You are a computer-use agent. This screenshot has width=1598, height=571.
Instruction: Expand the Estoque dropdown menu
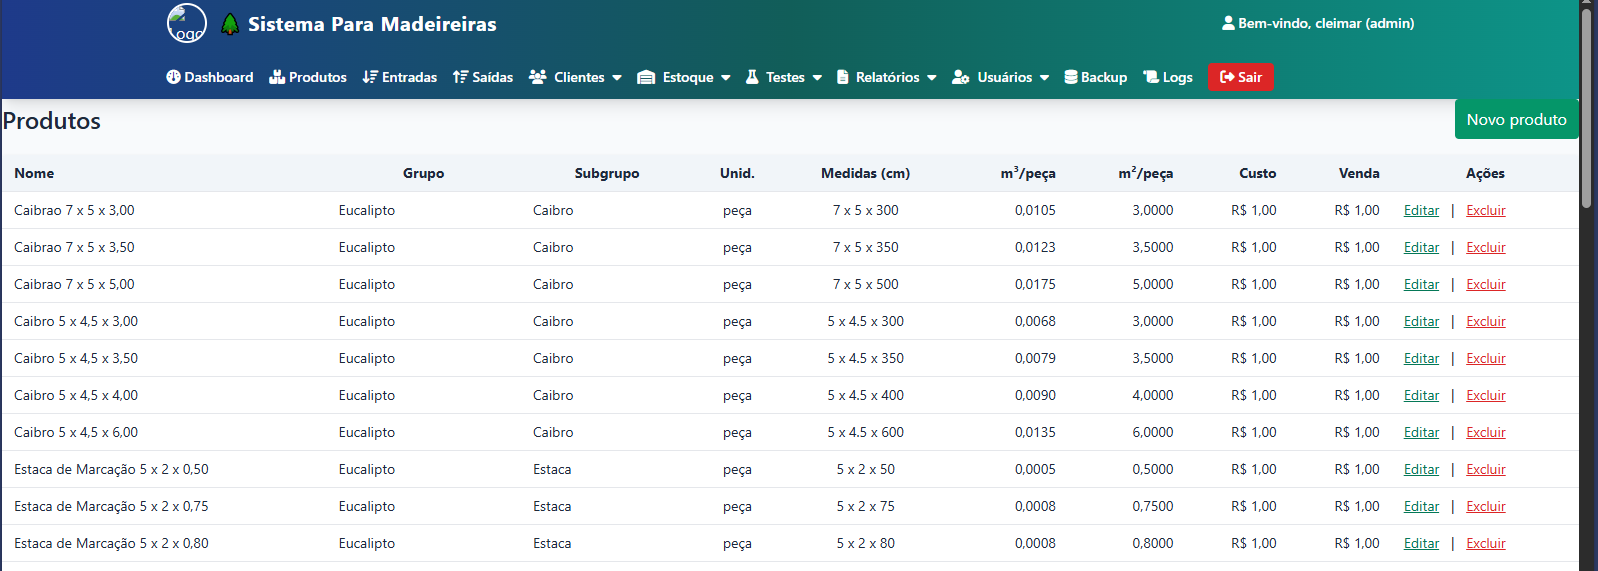click(684, 77)
